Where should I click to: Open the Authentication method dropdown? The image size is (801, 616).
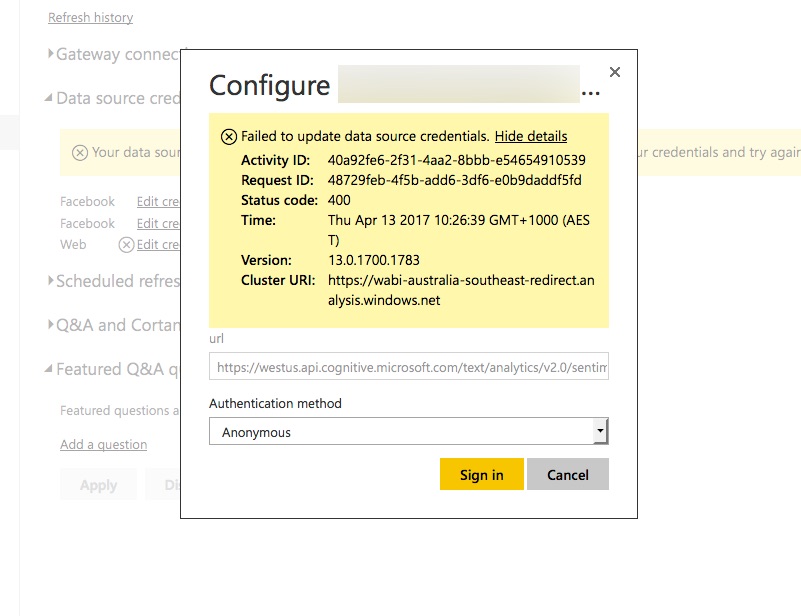coord(409,432)
